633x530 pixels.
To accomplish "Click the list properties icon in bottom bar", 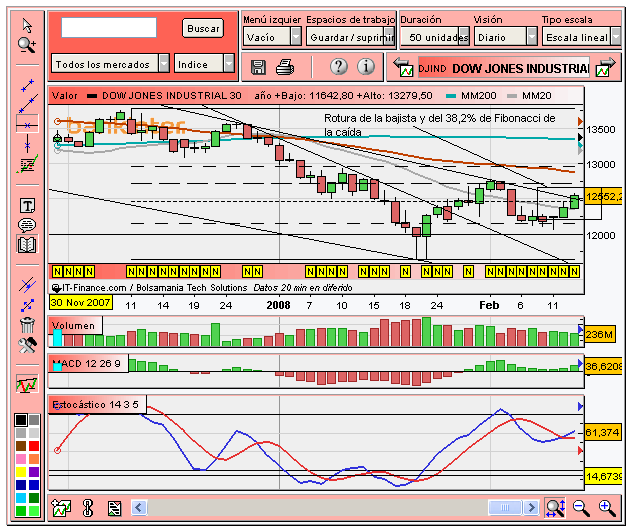I will click(x=114, y=508).
